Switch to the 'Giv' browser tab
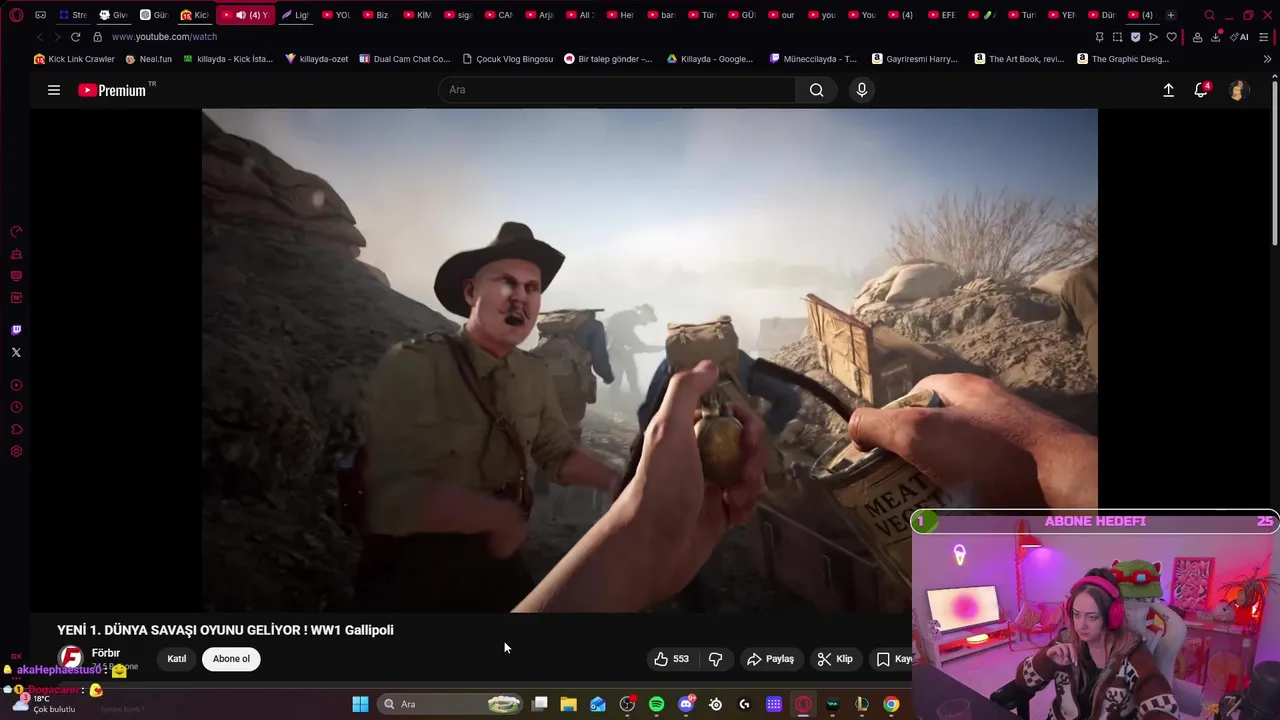1280x720 pixels. [x=113, y=15]
